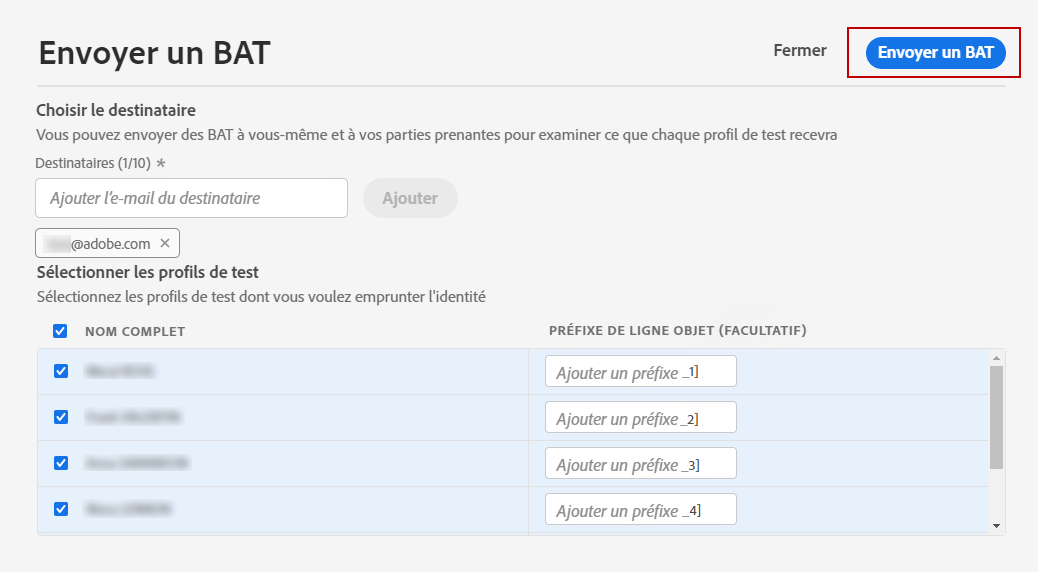Click the PRÉFIXE DE LIGNE OBJET column header
The image size is (1038, 572).
[677, 331]
